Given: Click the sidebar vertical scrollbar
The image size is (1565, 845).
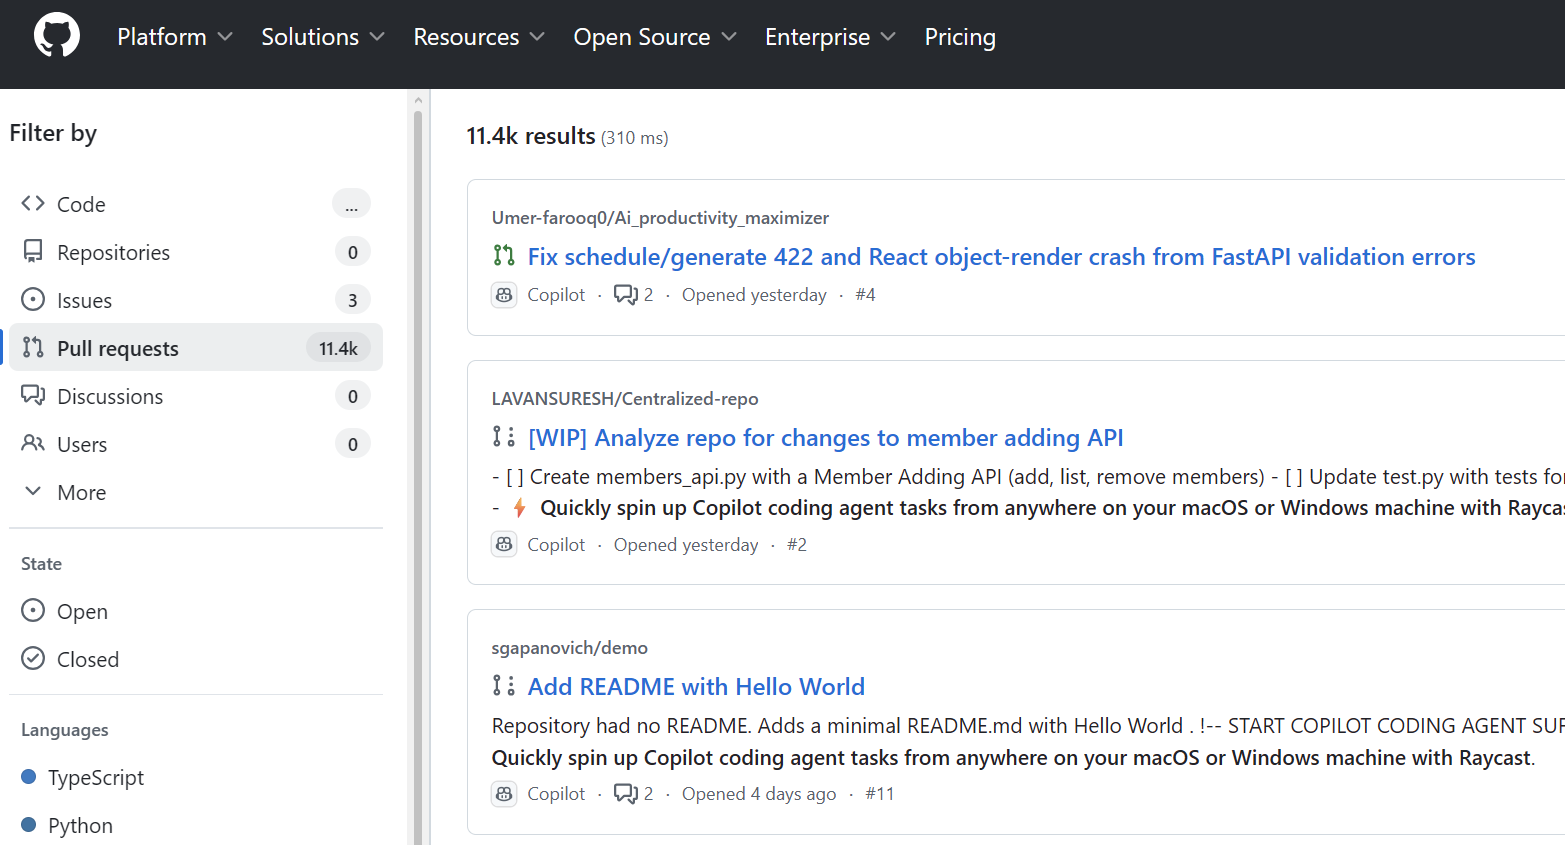Looking at the screenshot, I should click(x=418, y=470).
